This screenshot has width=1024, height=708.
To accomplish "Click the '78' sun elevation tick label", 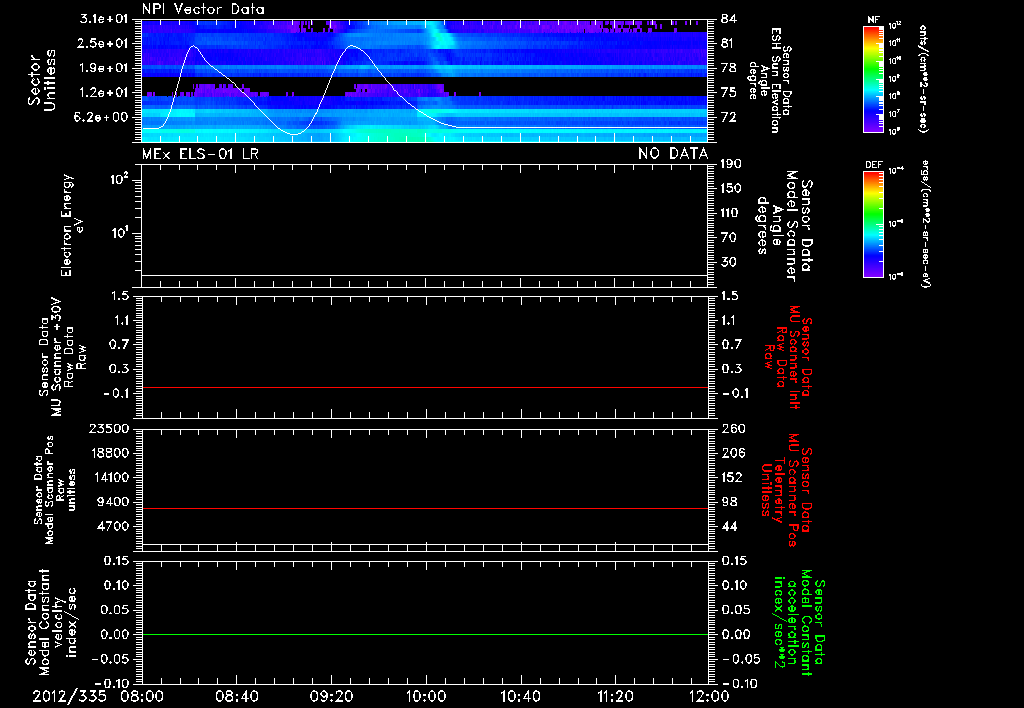I will [x=728, y=68].
